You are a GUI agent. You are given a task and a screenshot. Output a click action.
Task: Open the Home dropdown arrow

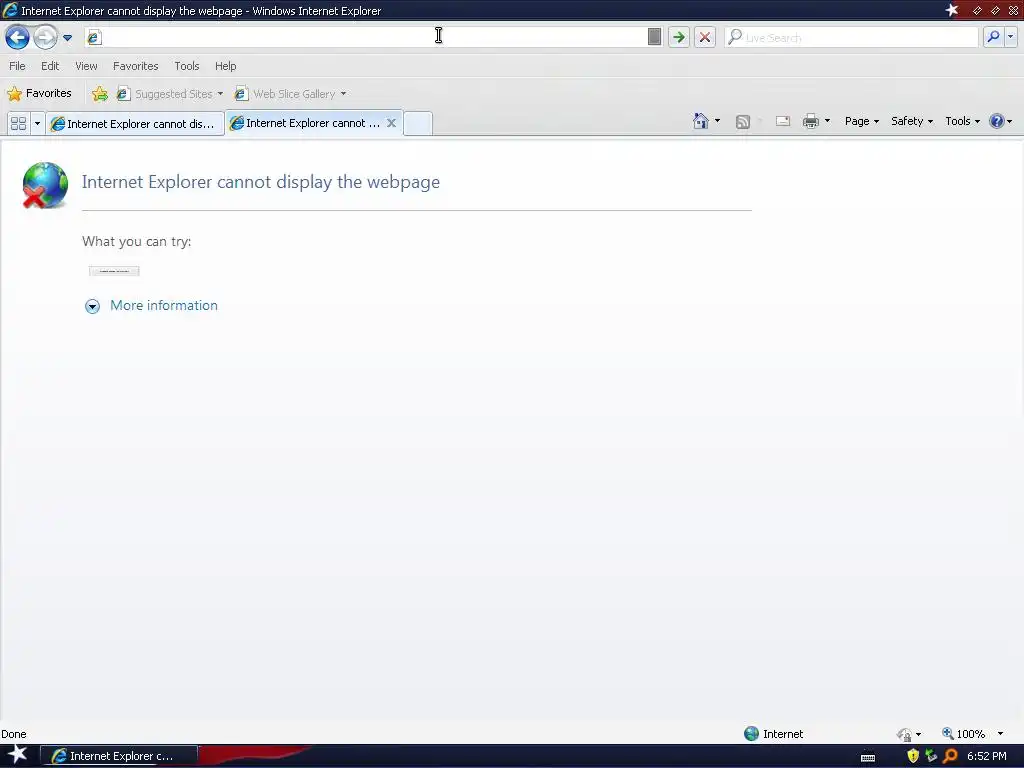(x=718, y=121)
